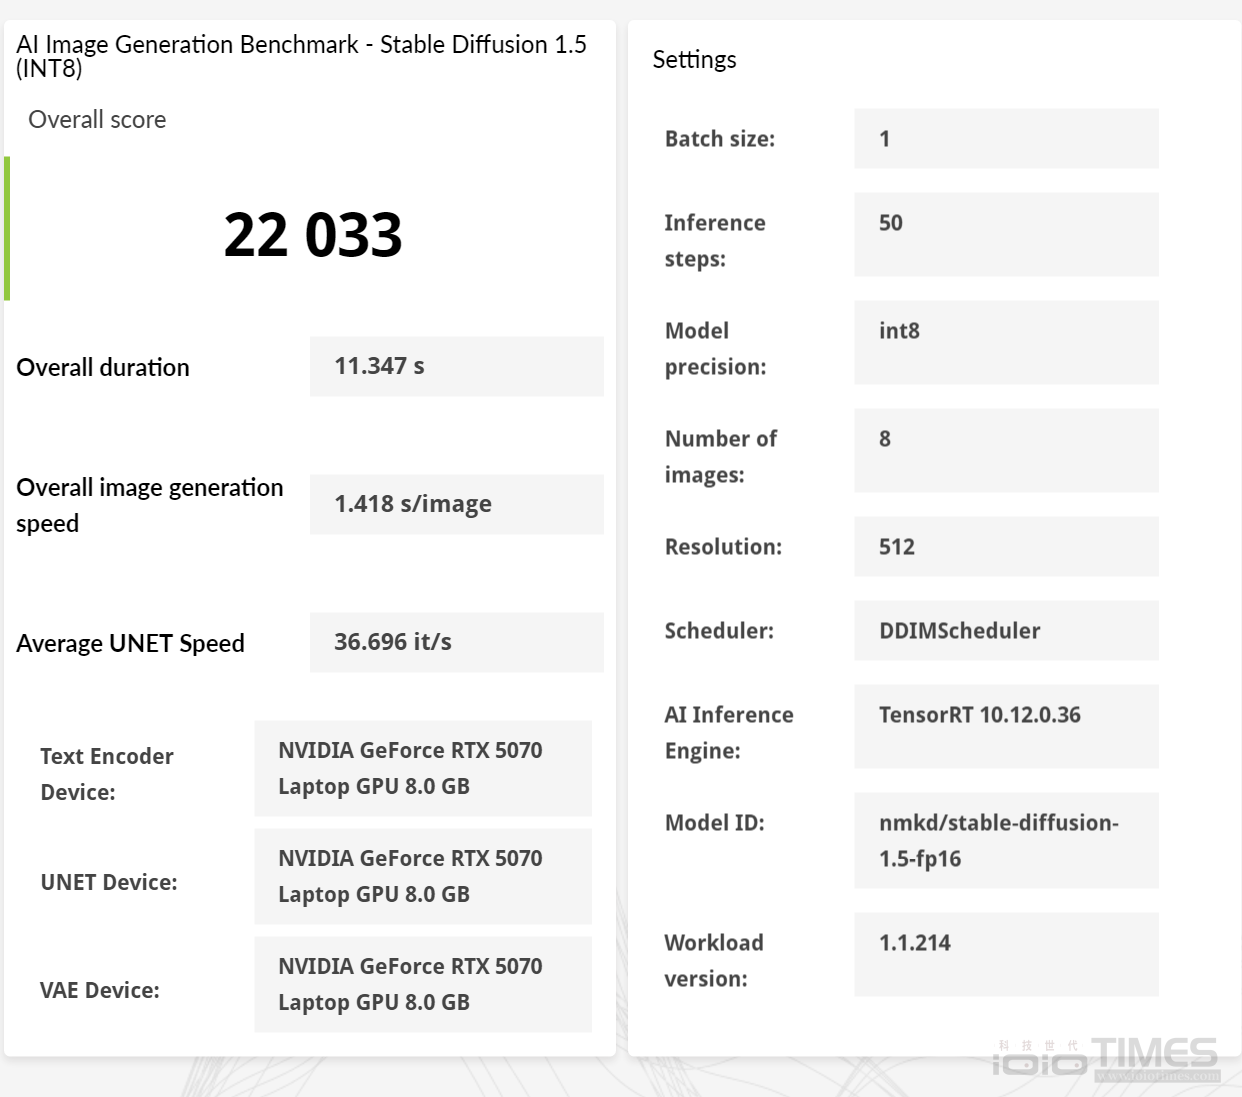Click the Text Encoder Device value box
The height and width of the screenshot is (1097, 1242).
pyautogui.click(x=423, y=768)
